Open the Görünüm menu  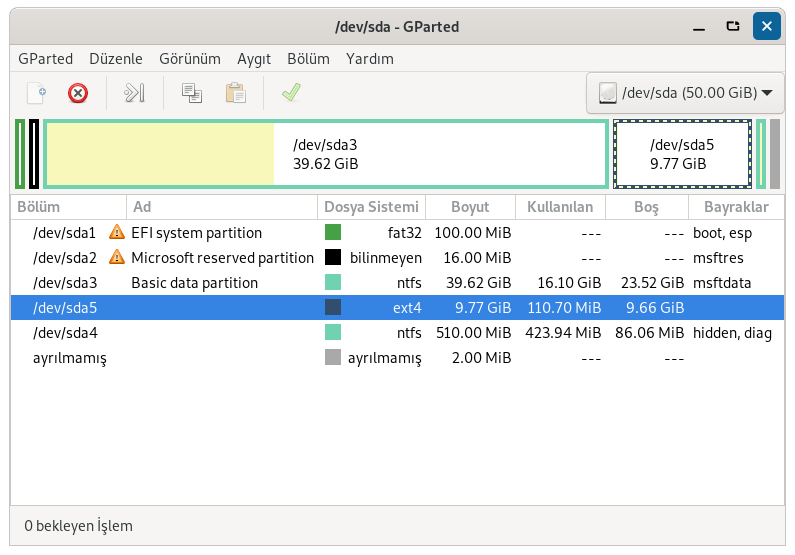tap(190, 59)
